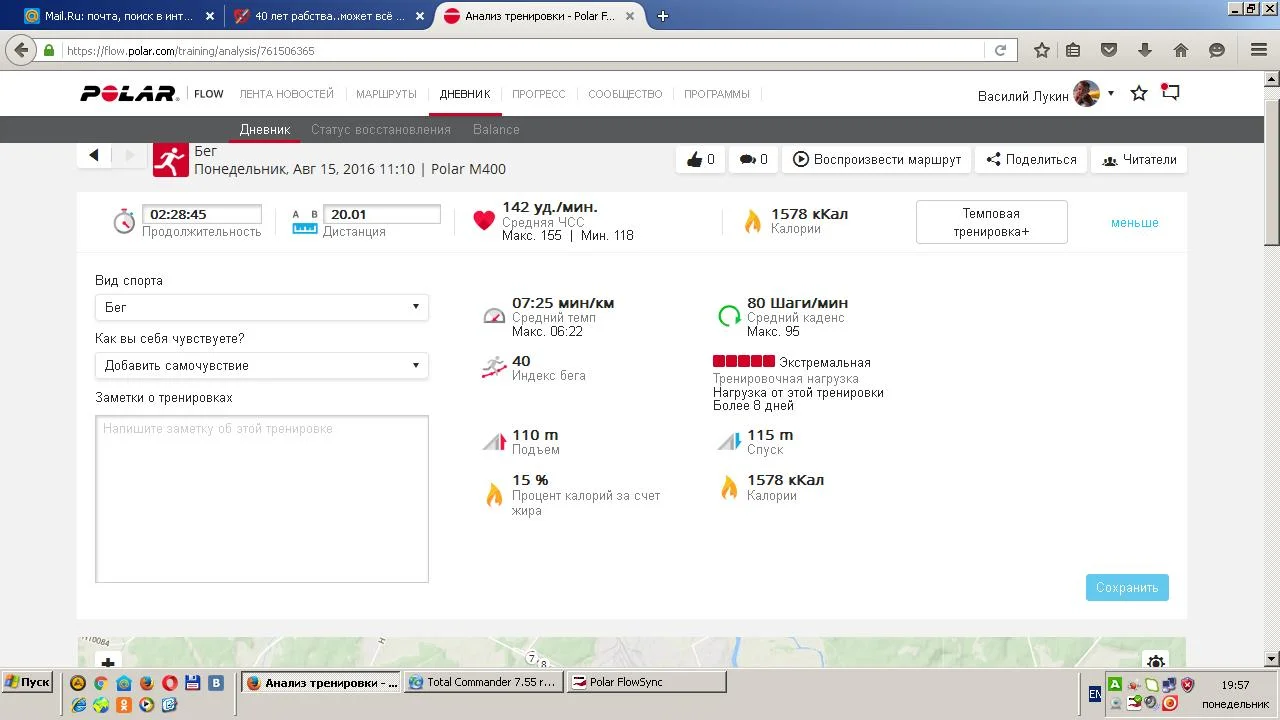This screenshot has height=720, width=1280.
Task: Click the thumbs-up like icon
Action: click(x=694, y=159)
